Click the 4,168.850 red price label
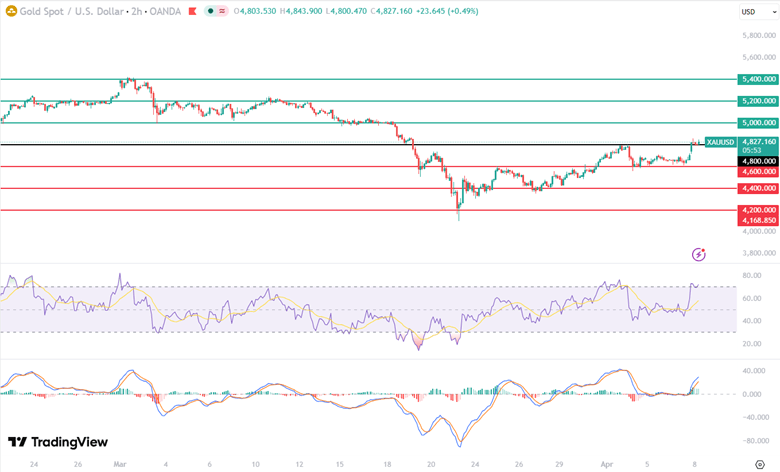This screenshot has height=472, width=780. (757, 220)
